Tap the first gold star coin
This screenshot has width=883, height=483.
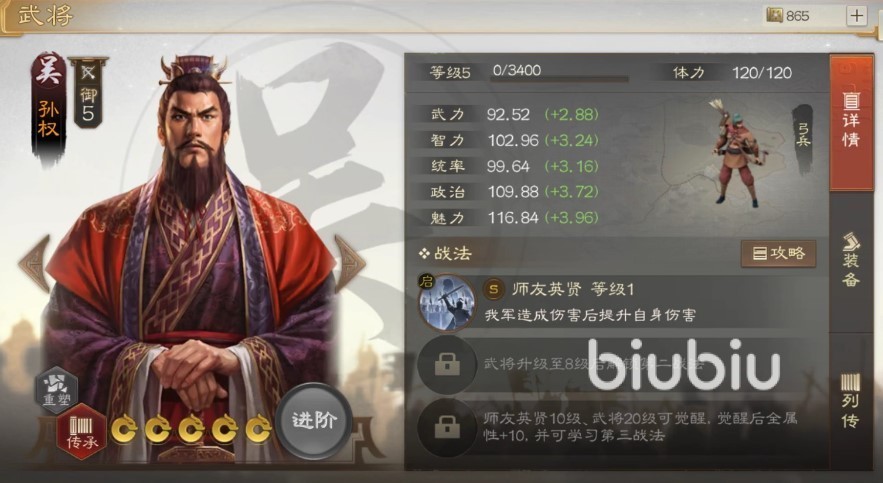(124, 430)
